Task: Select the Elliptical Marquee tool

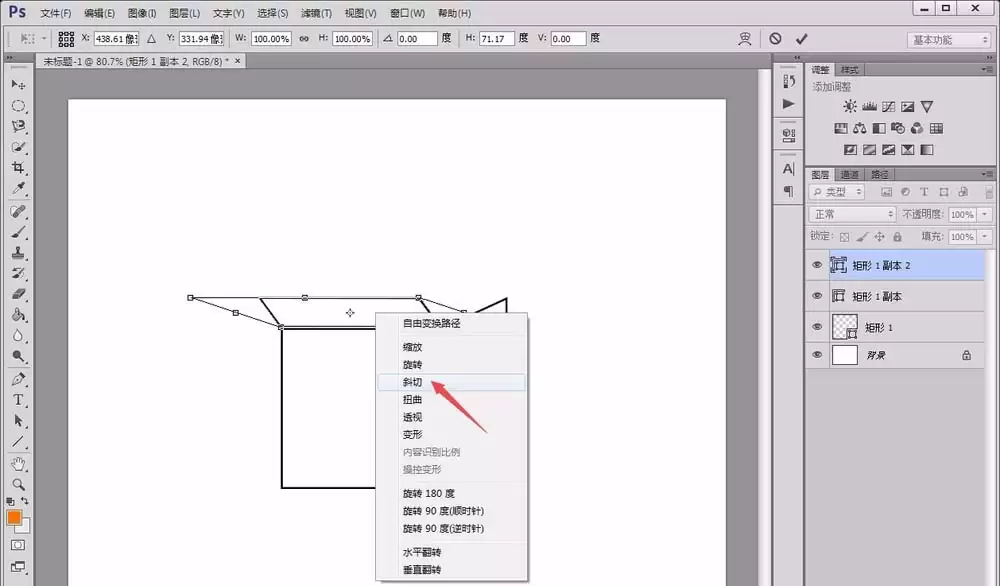Action: pyautogui.click(x=18, y=106)
